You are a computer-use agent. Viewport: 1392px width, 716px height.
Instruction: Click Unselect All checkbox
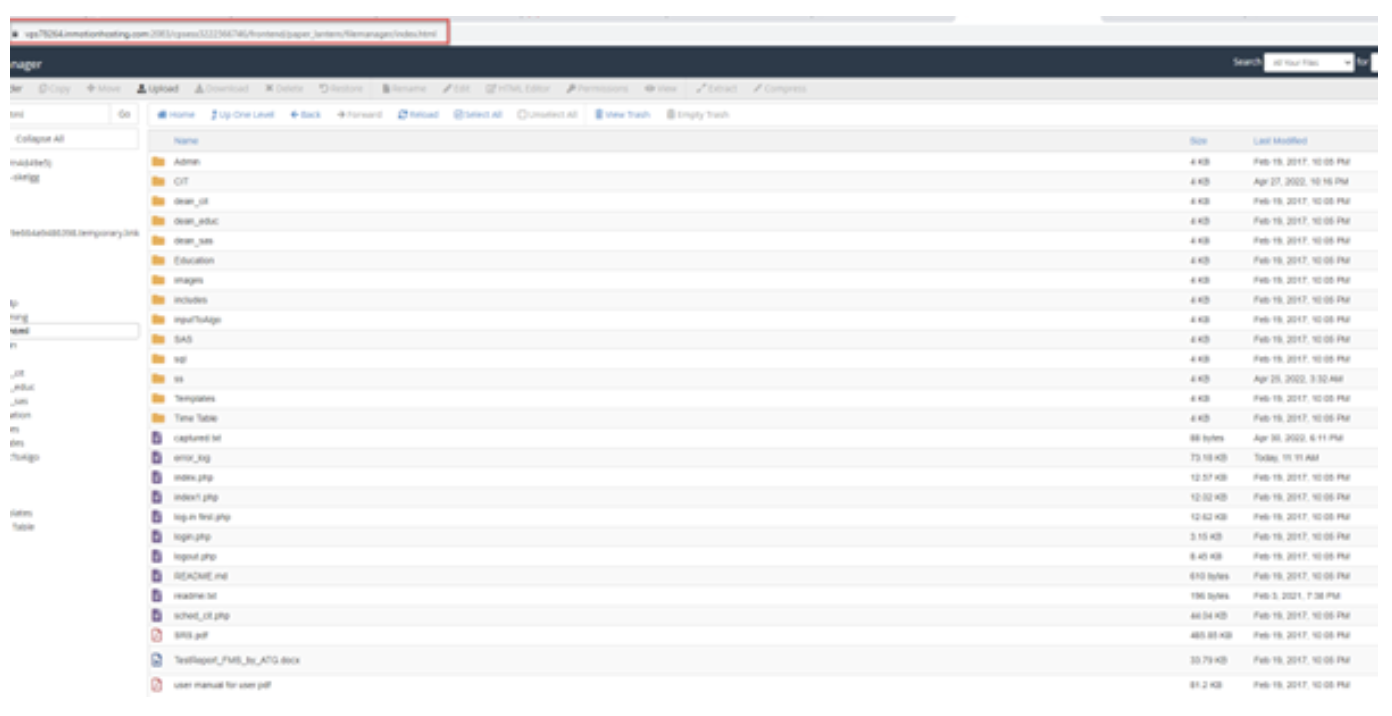[548, 115]
